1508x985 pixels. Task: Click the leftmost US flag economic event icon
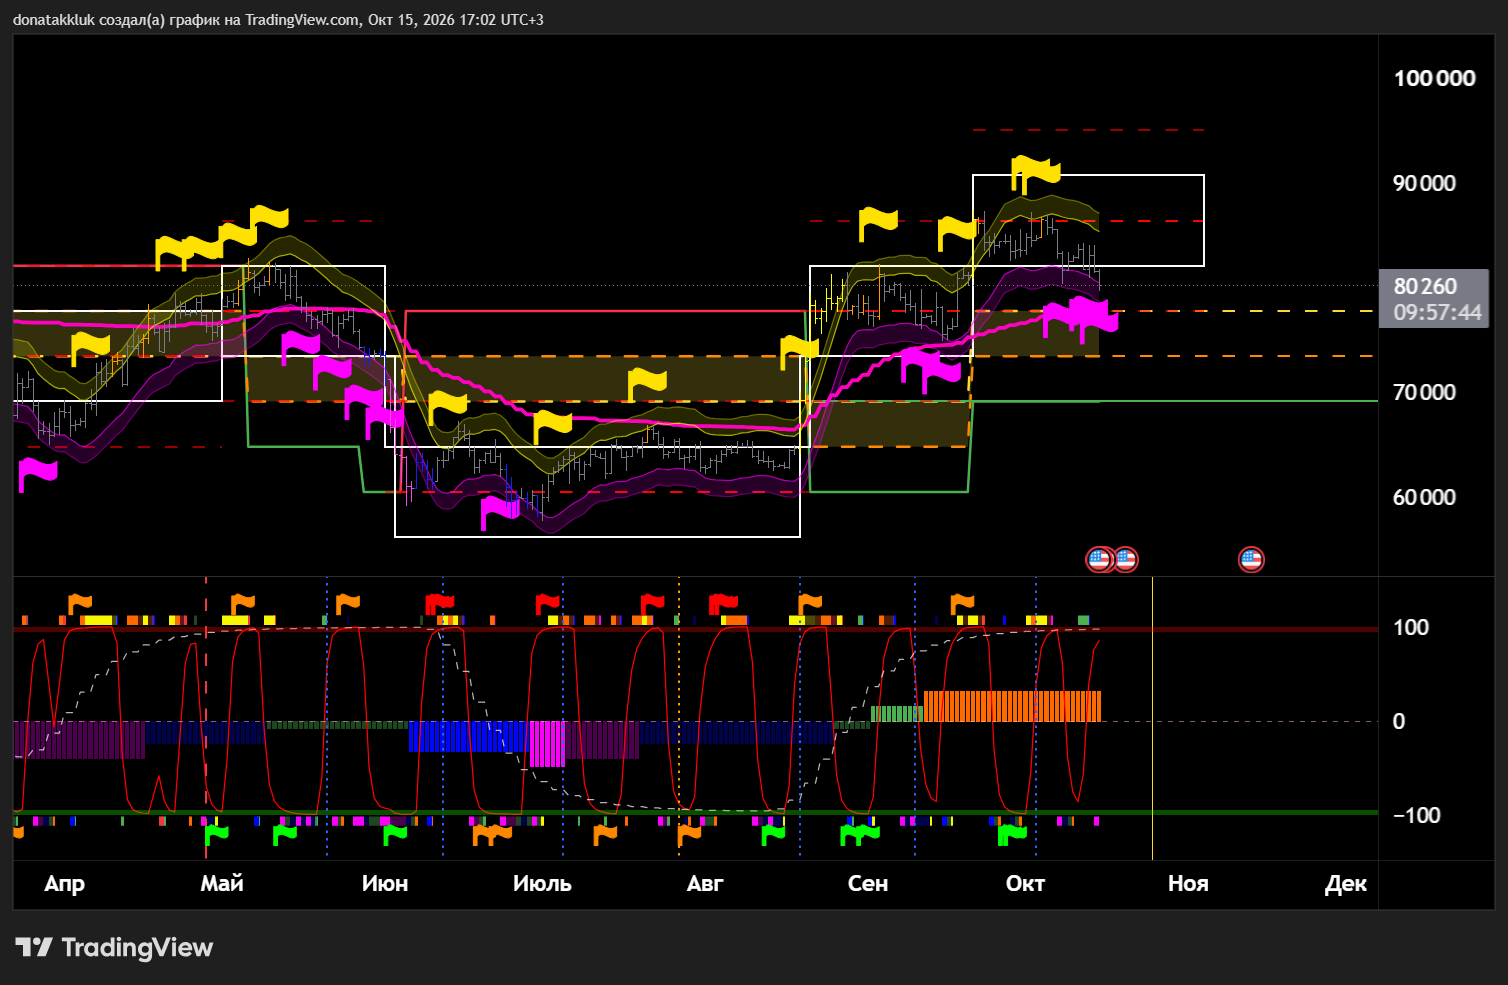coord(1100,559)
